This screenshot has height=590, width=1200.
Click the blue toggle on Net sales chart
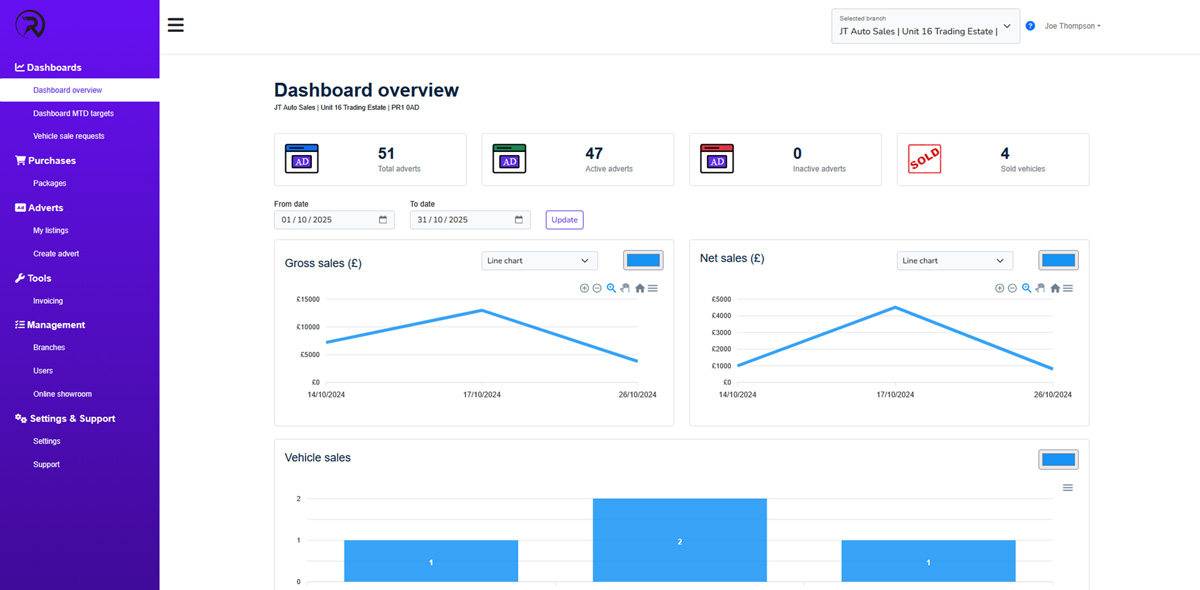tap(1058, 259)
